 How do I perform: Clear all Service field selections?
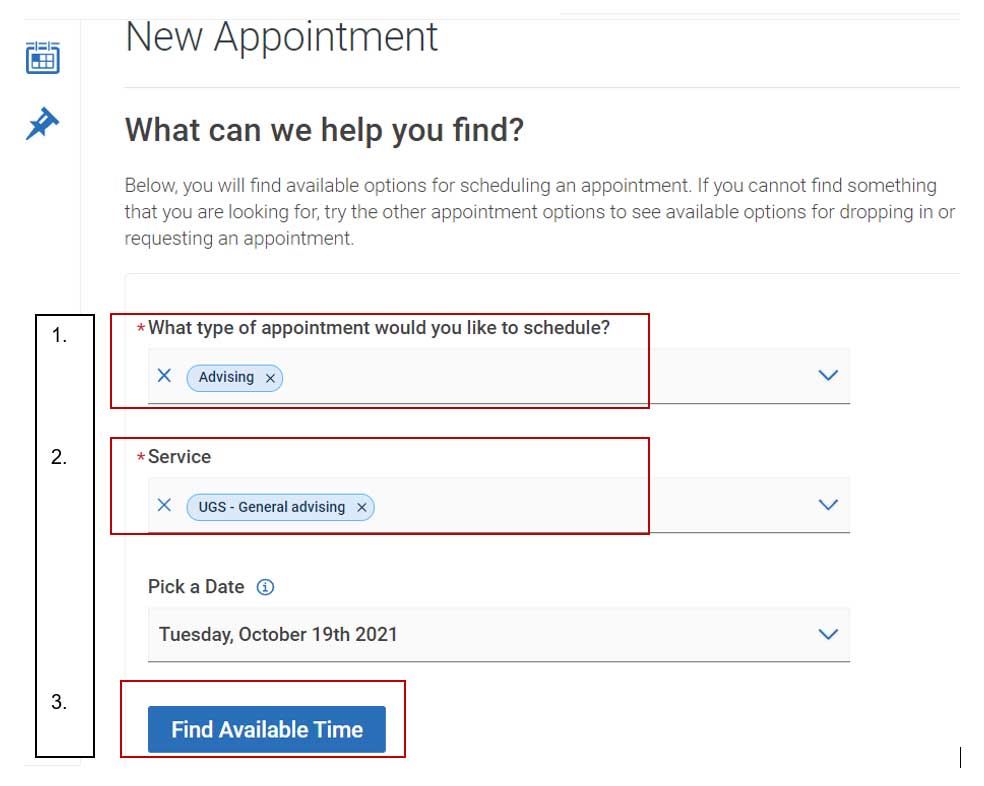pyautogui.click(x=164, y=505)
